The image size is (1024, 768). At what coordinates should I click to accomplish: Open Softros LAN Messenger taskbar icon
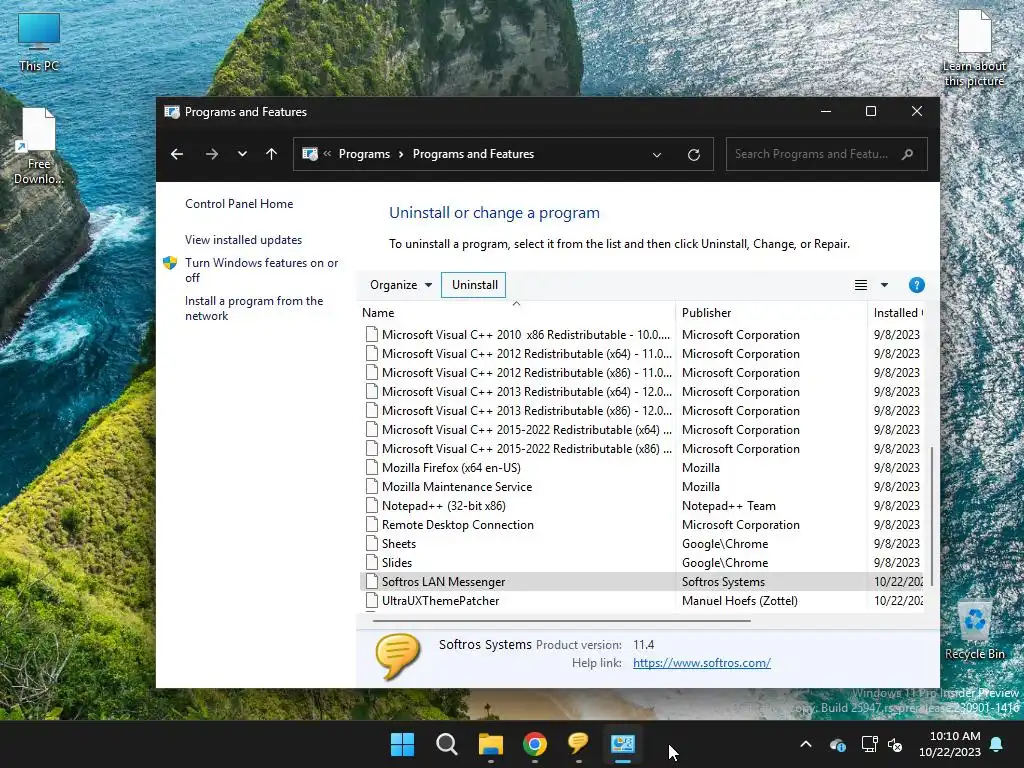pyautogui.click(x=579, y=743)
